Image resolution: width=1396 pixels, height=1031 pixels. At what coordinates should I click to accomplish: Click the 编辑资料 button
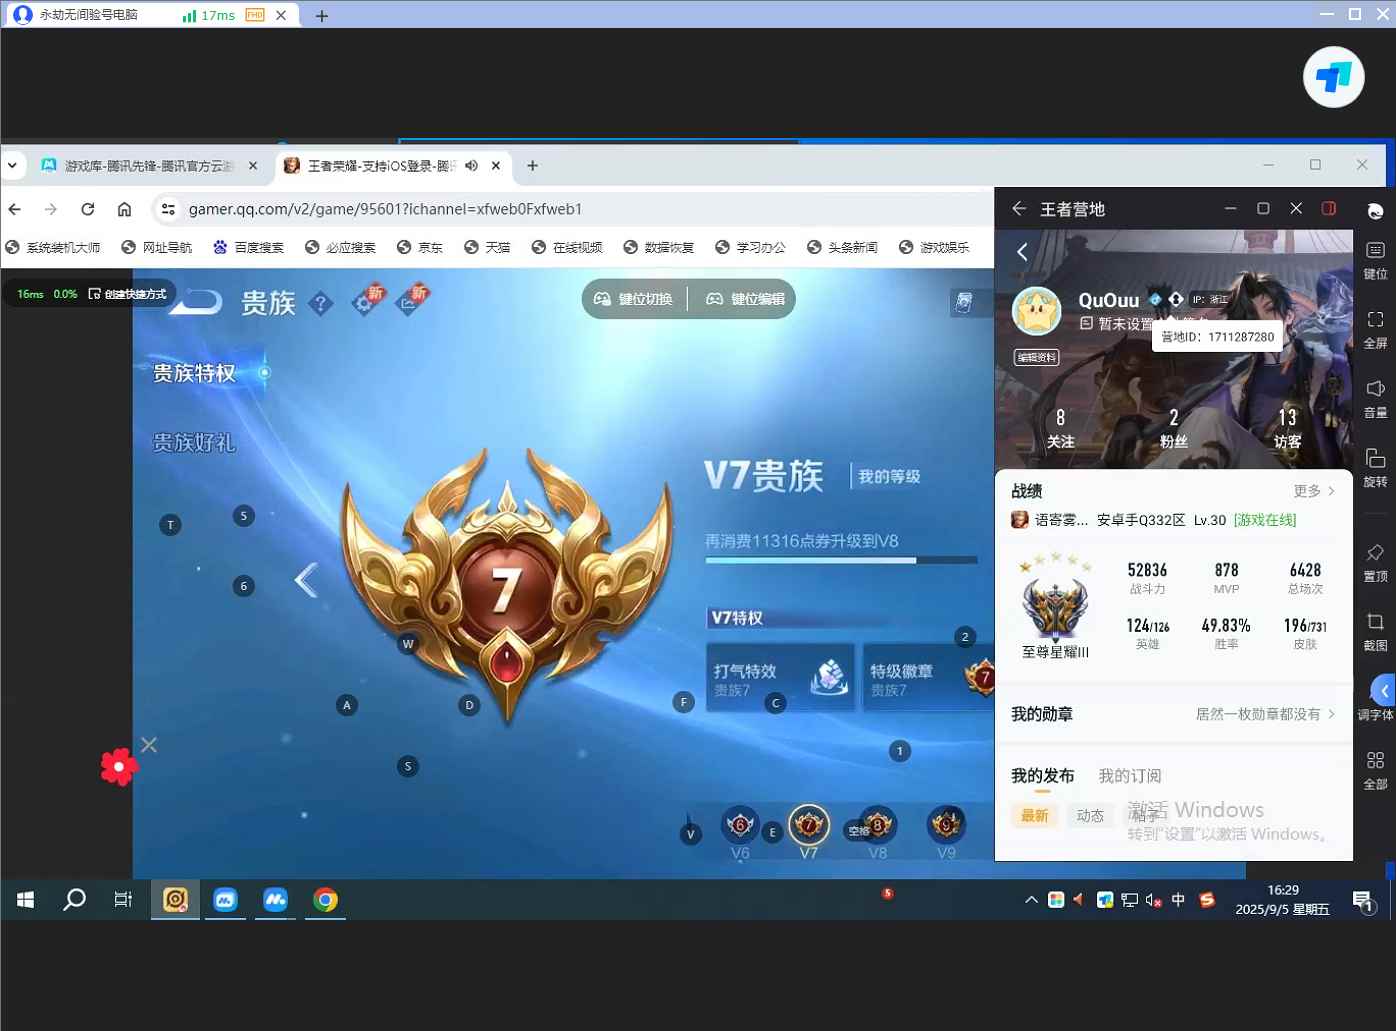[1037, 357]
